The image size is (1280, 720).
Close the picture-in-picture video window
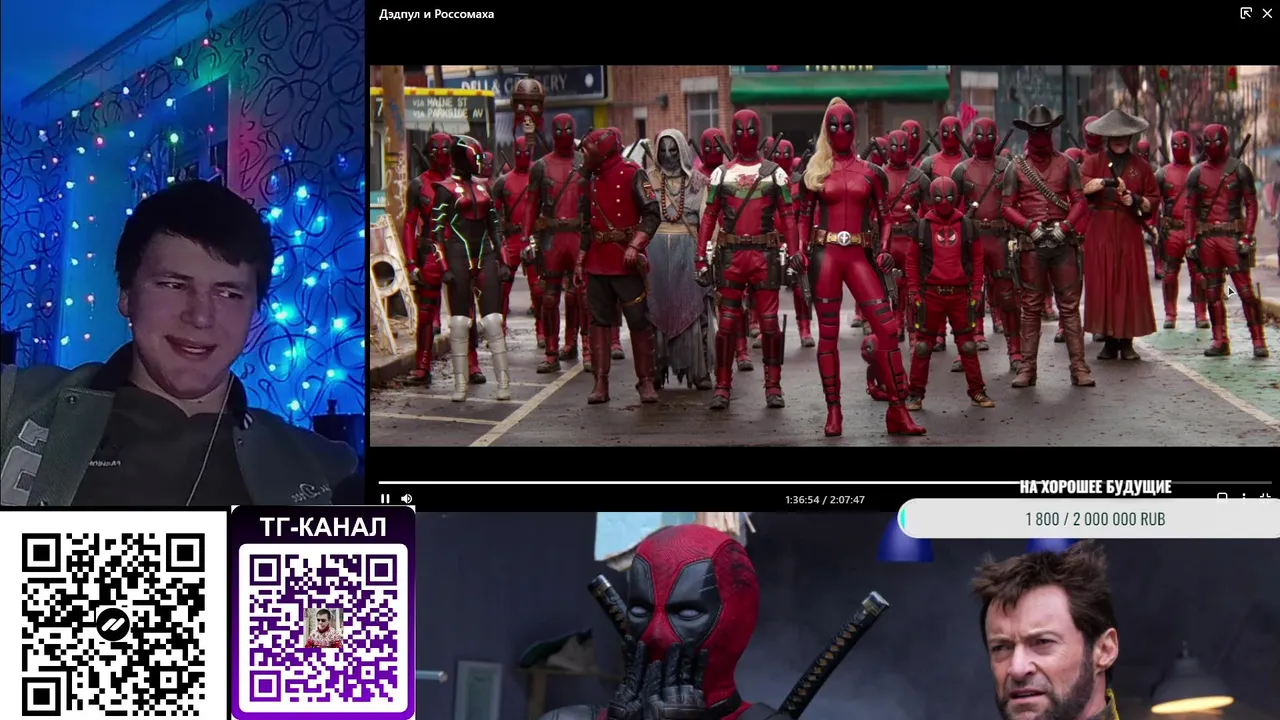[x=1267, y=13]
